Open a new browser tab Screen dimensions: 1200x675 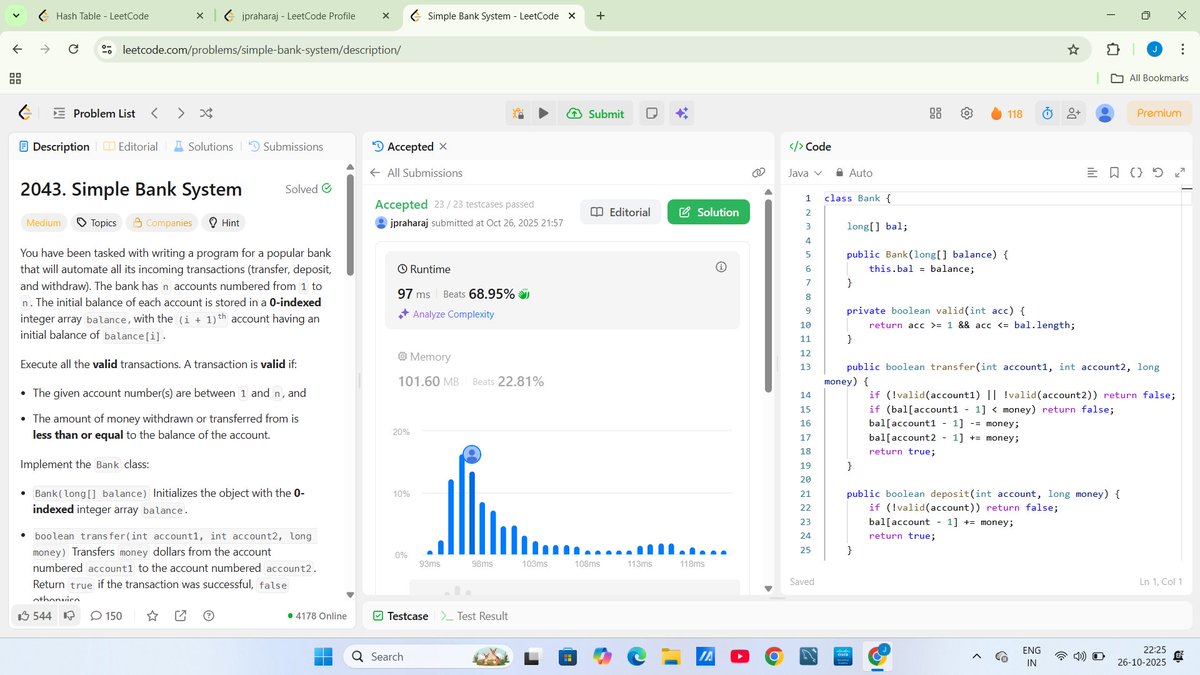point(600,16)
